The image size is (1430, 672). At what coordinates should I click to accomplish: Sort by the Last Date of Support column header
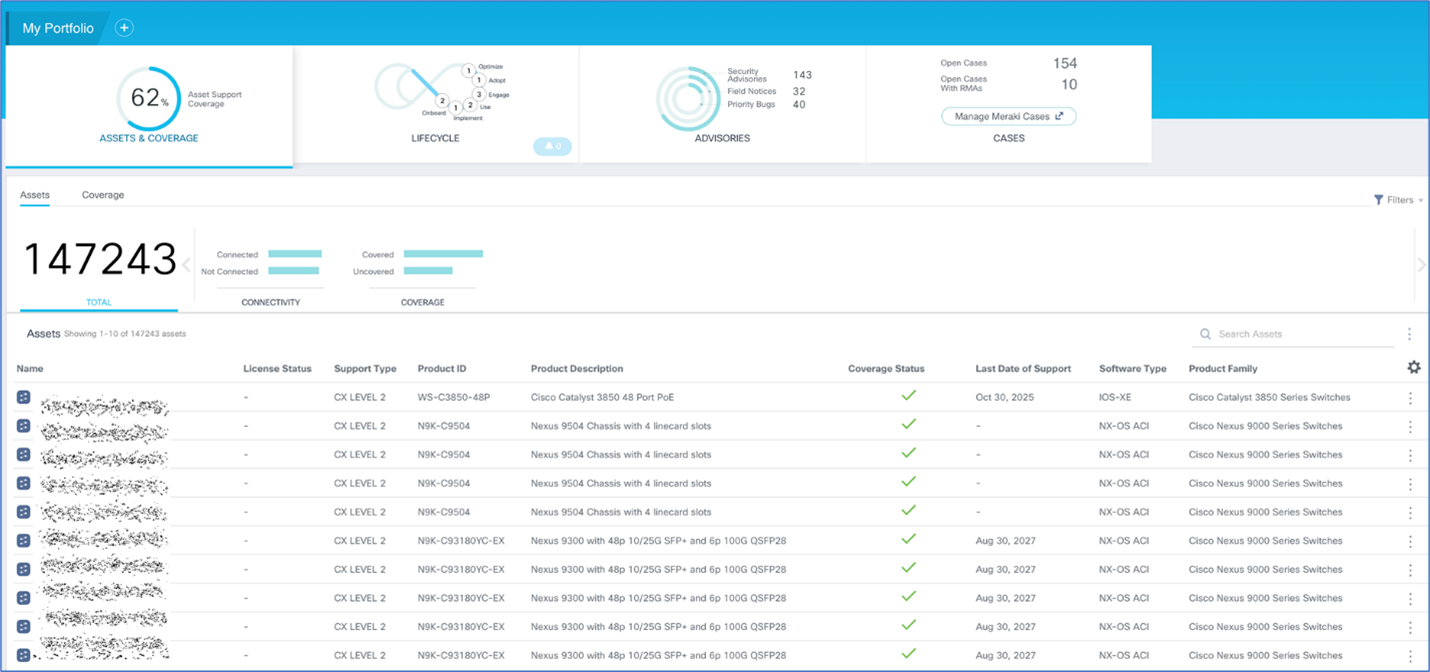(x=1022, y=369)
